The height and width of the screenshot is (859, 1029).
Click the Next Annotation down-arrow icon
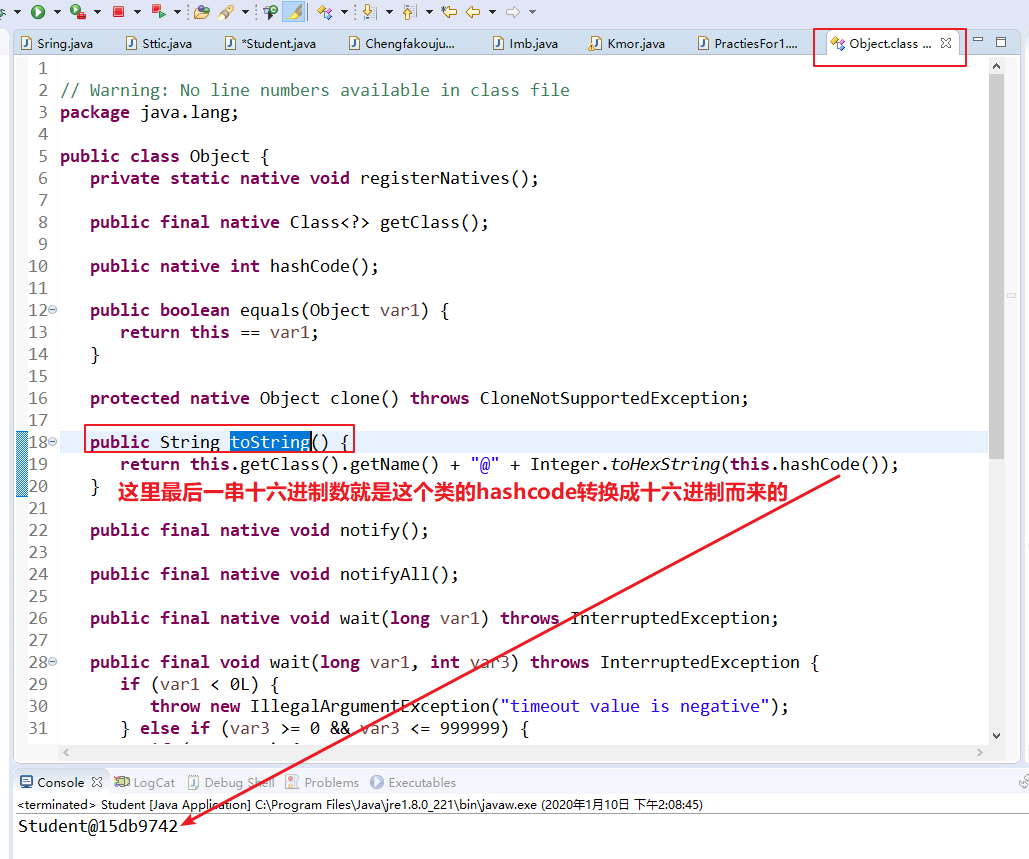click(369, 12)
